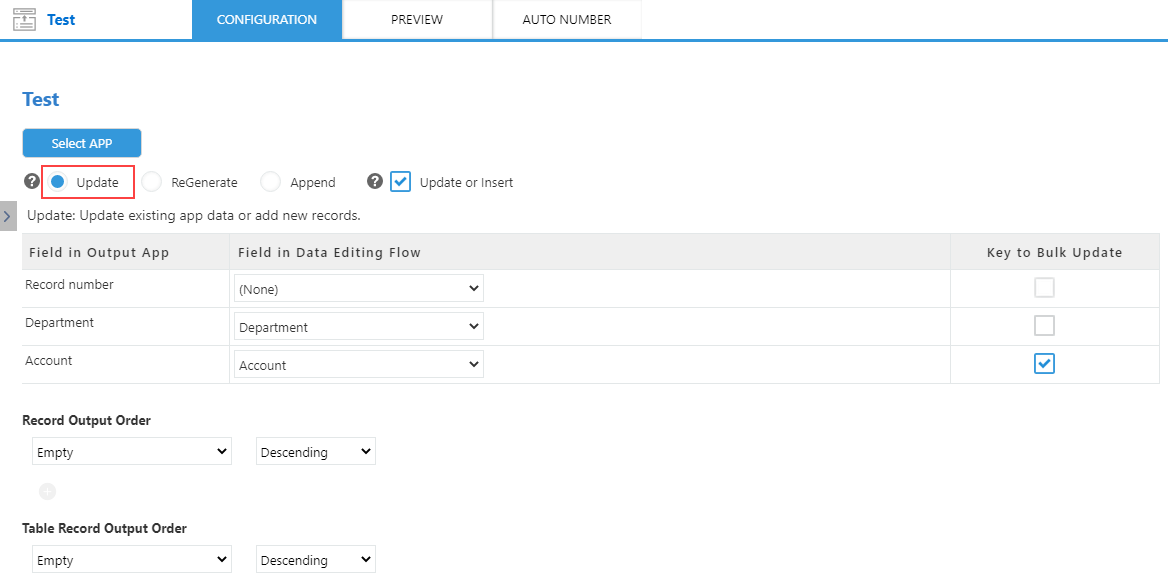This screenshot has height=588, width=1168.
Task: Open Table Record Output Order Descending dropdown
Action: pyautogui.click(x=316, y=560)
